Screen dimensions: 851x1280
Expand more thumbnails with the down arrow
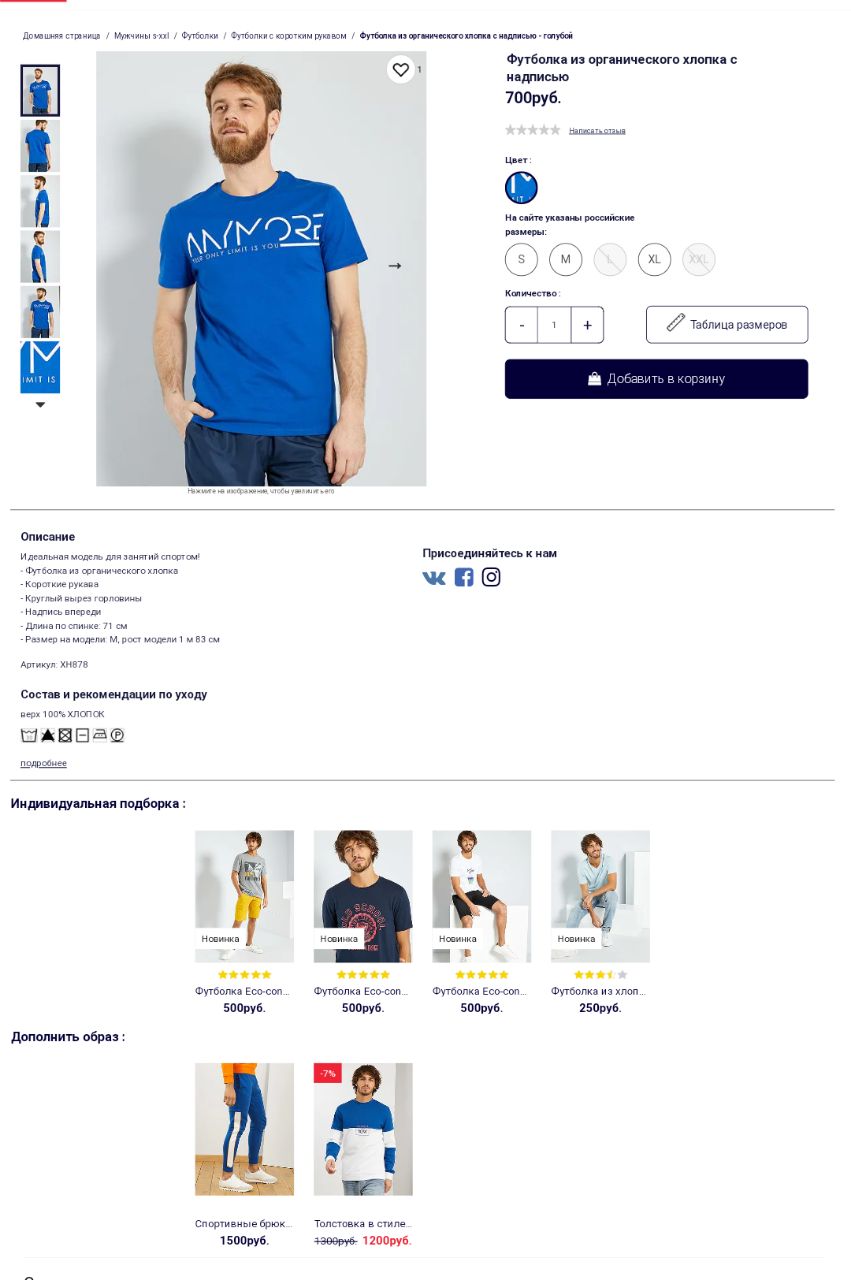click(40, 405)
